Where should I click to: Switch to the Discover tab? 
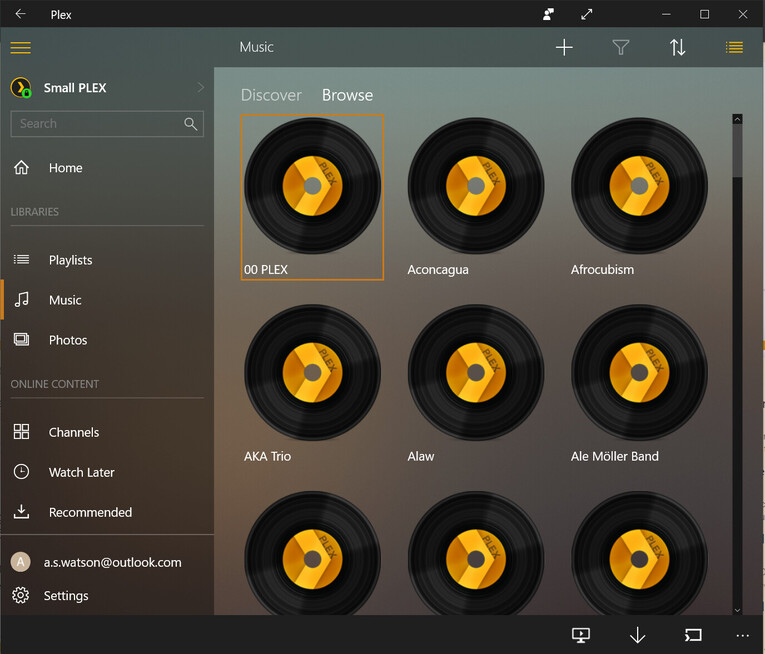(x=271, y=95)
